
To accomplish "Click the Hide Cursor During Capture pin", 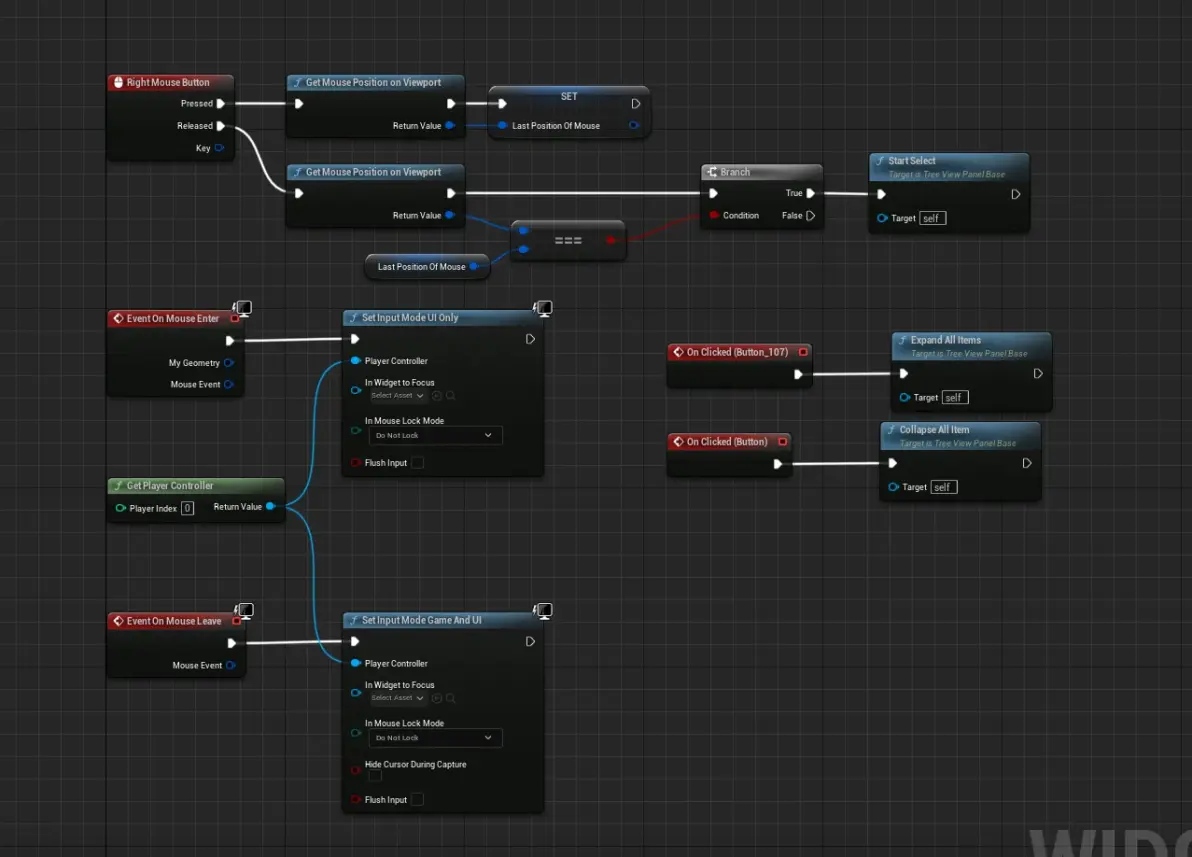I will coord(355,770).
